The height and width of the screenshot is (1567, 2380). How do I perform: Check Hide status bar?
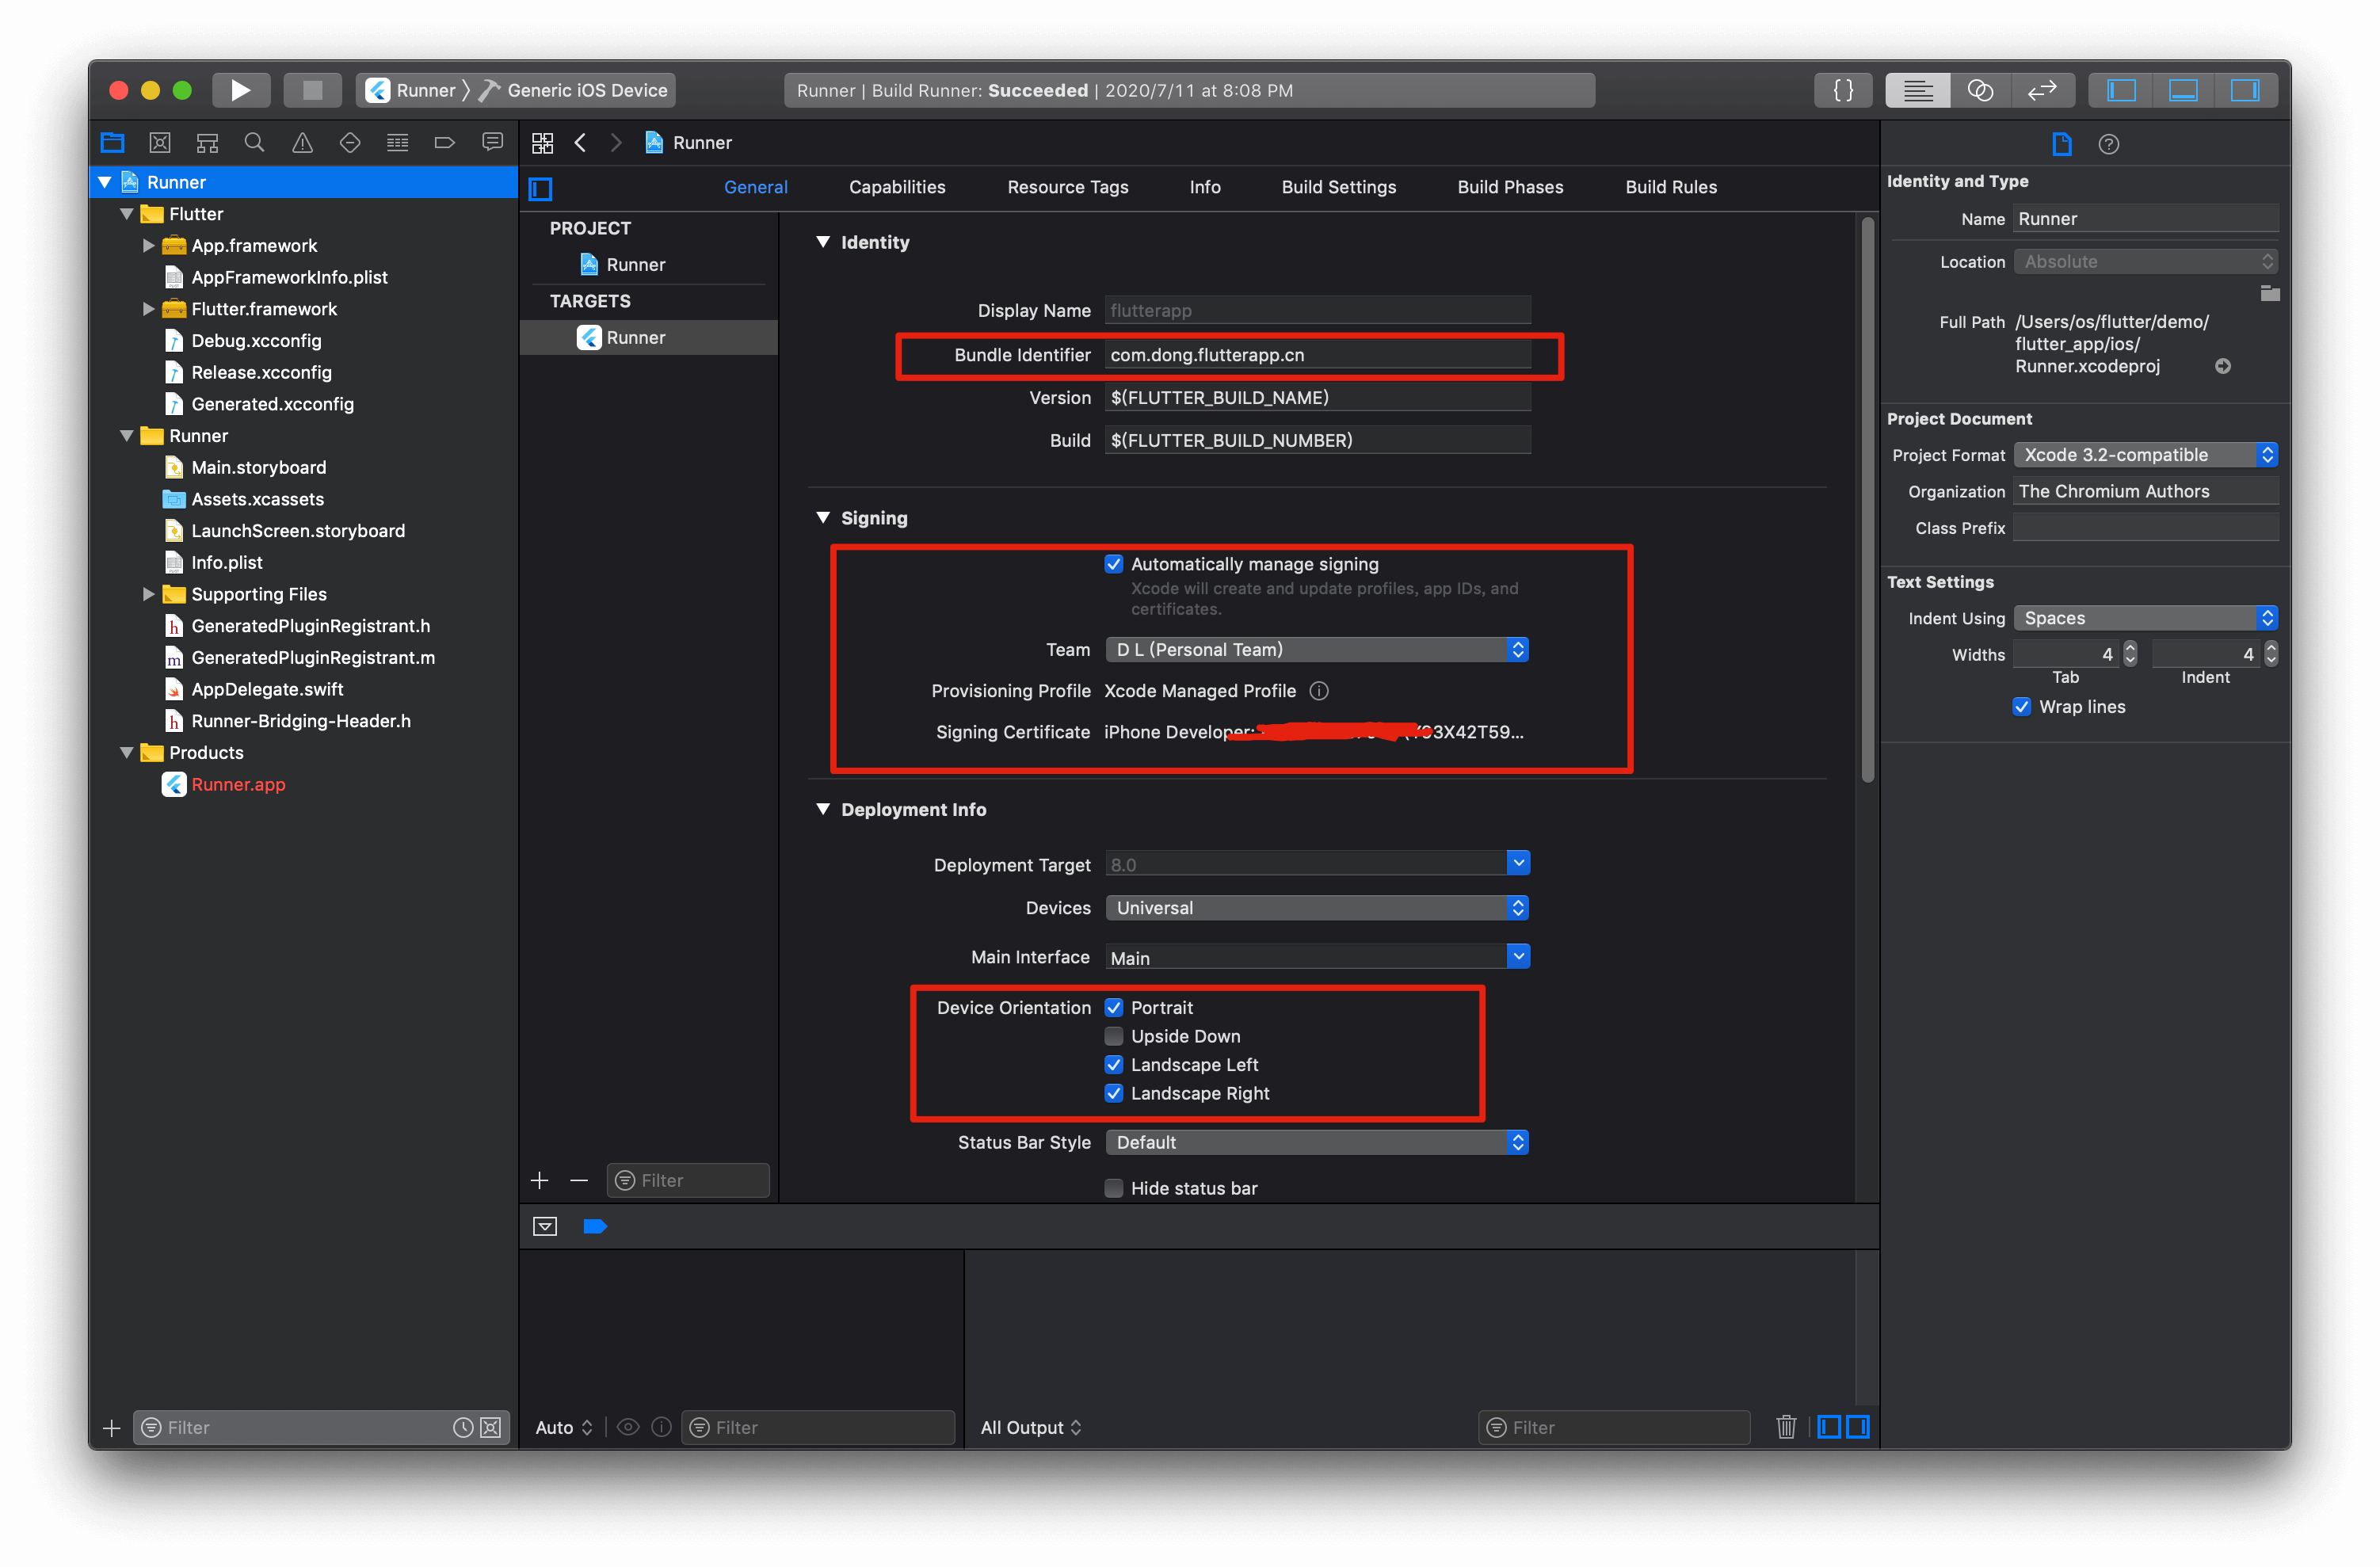(x=1113, y=1188)
